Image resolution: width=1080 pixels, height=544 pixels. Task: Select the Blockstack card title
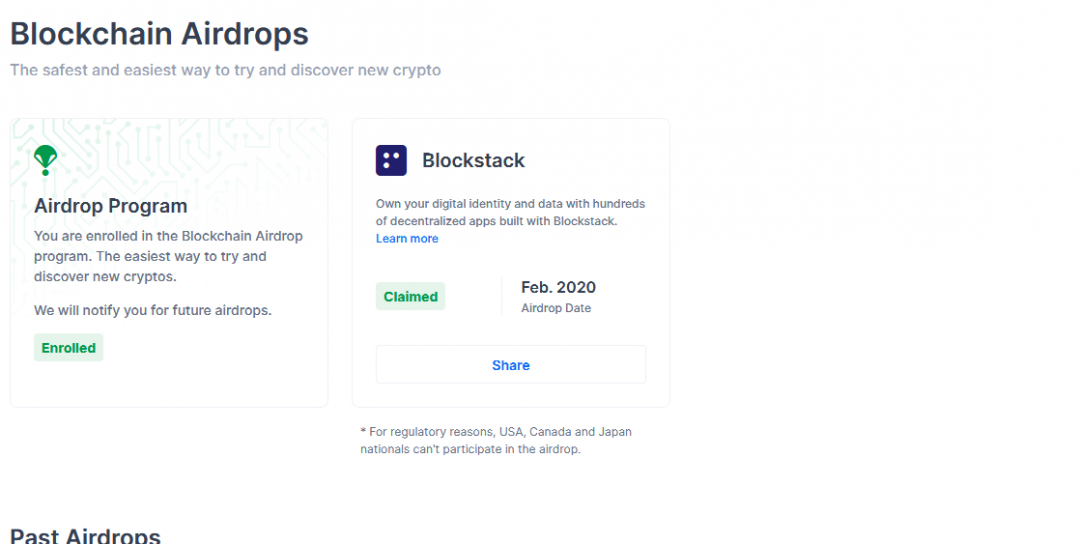(473, 160)
